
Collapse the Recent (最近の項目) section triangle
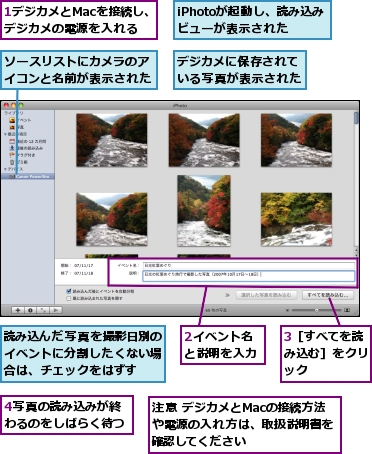click(5, 134)
